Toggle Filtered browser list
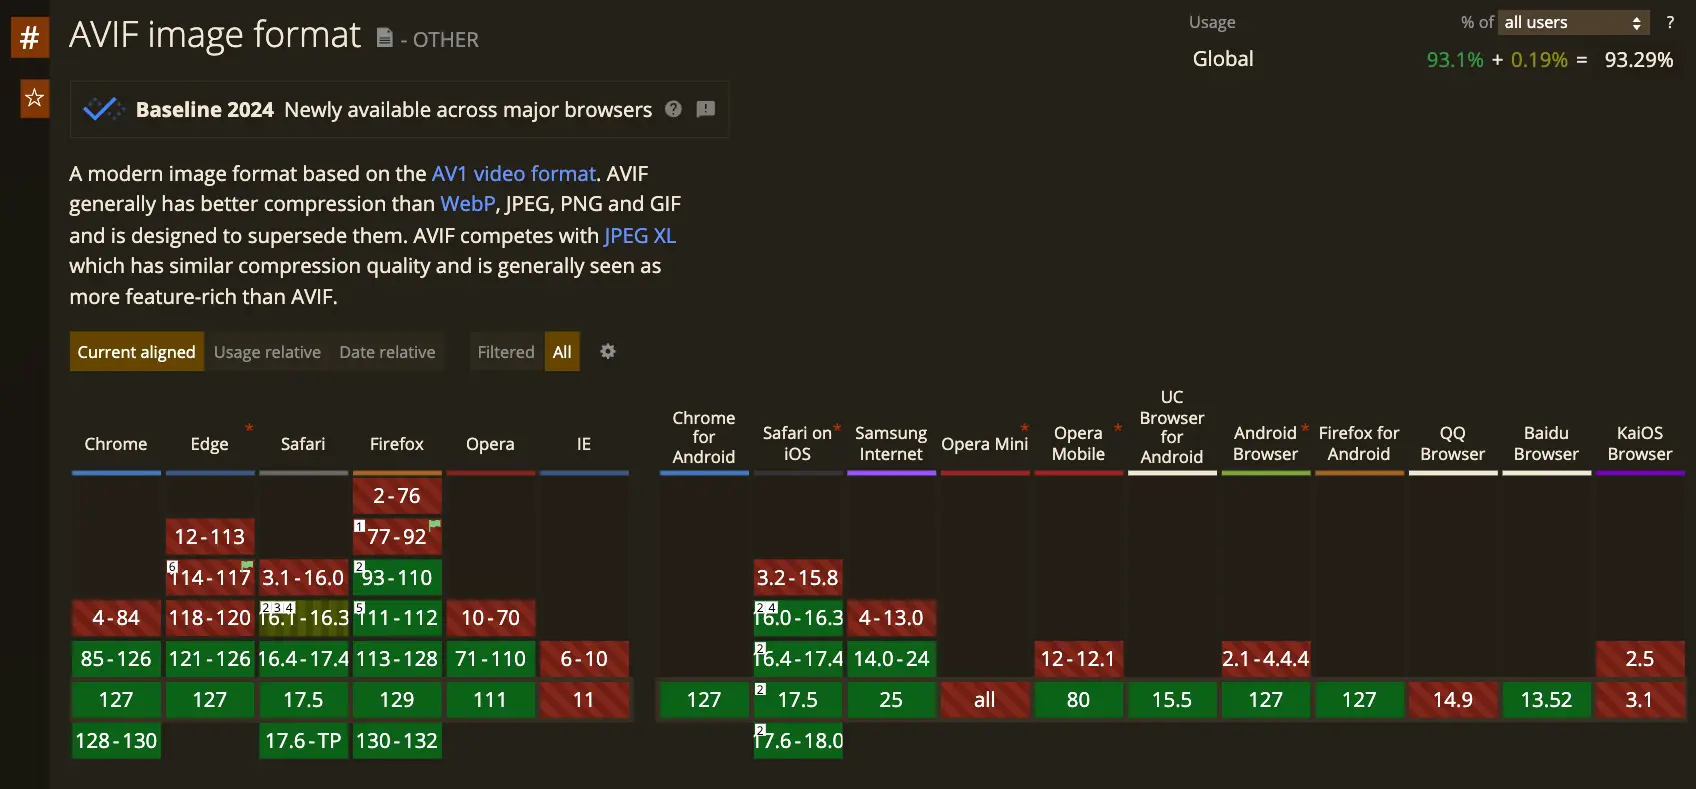1696x789 pixels. [x=506, y=352]
